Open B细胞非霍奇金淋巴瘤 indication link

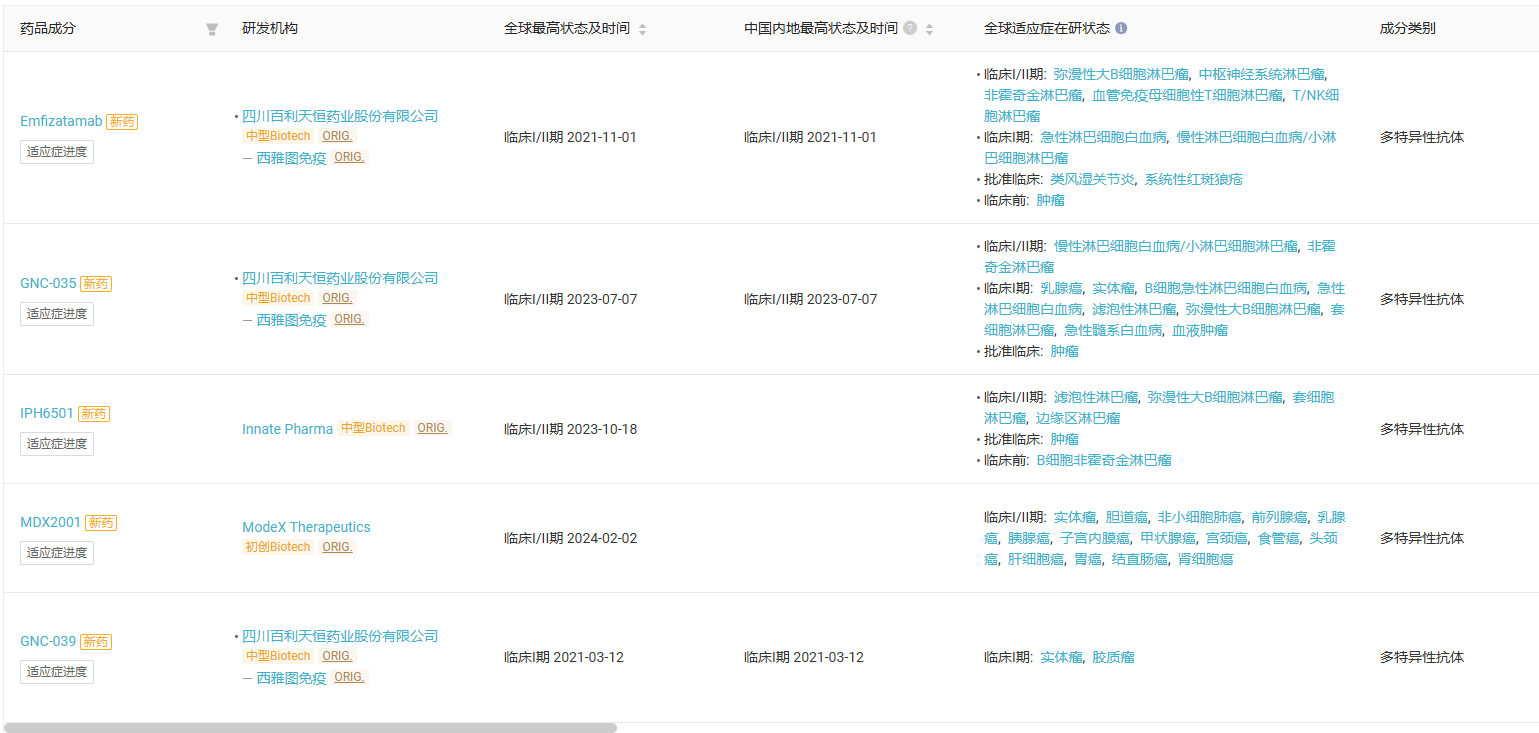click(1104, 460)
